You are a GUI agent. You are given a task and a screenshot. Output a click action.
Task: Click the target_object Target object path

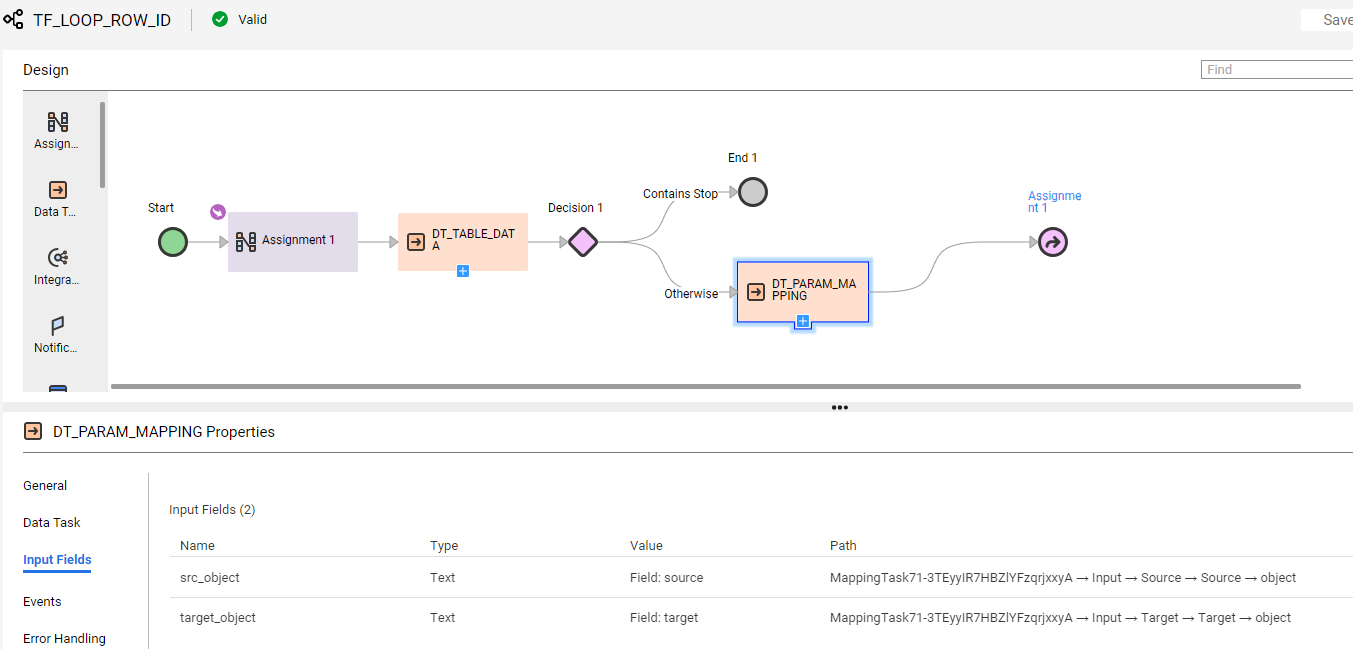click(1060, 618)
